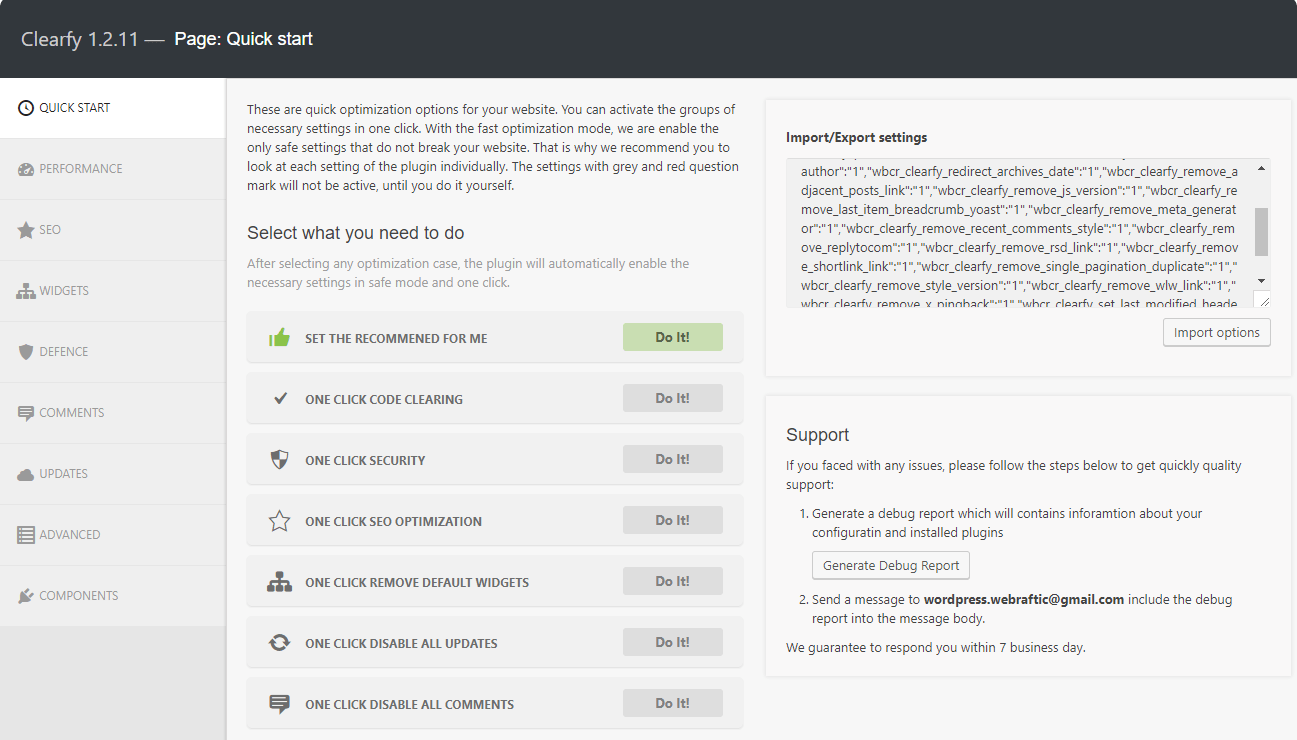Click the Comments speech bubble sidebar icon
1297x740 pixels.
(x=26, y=413)
